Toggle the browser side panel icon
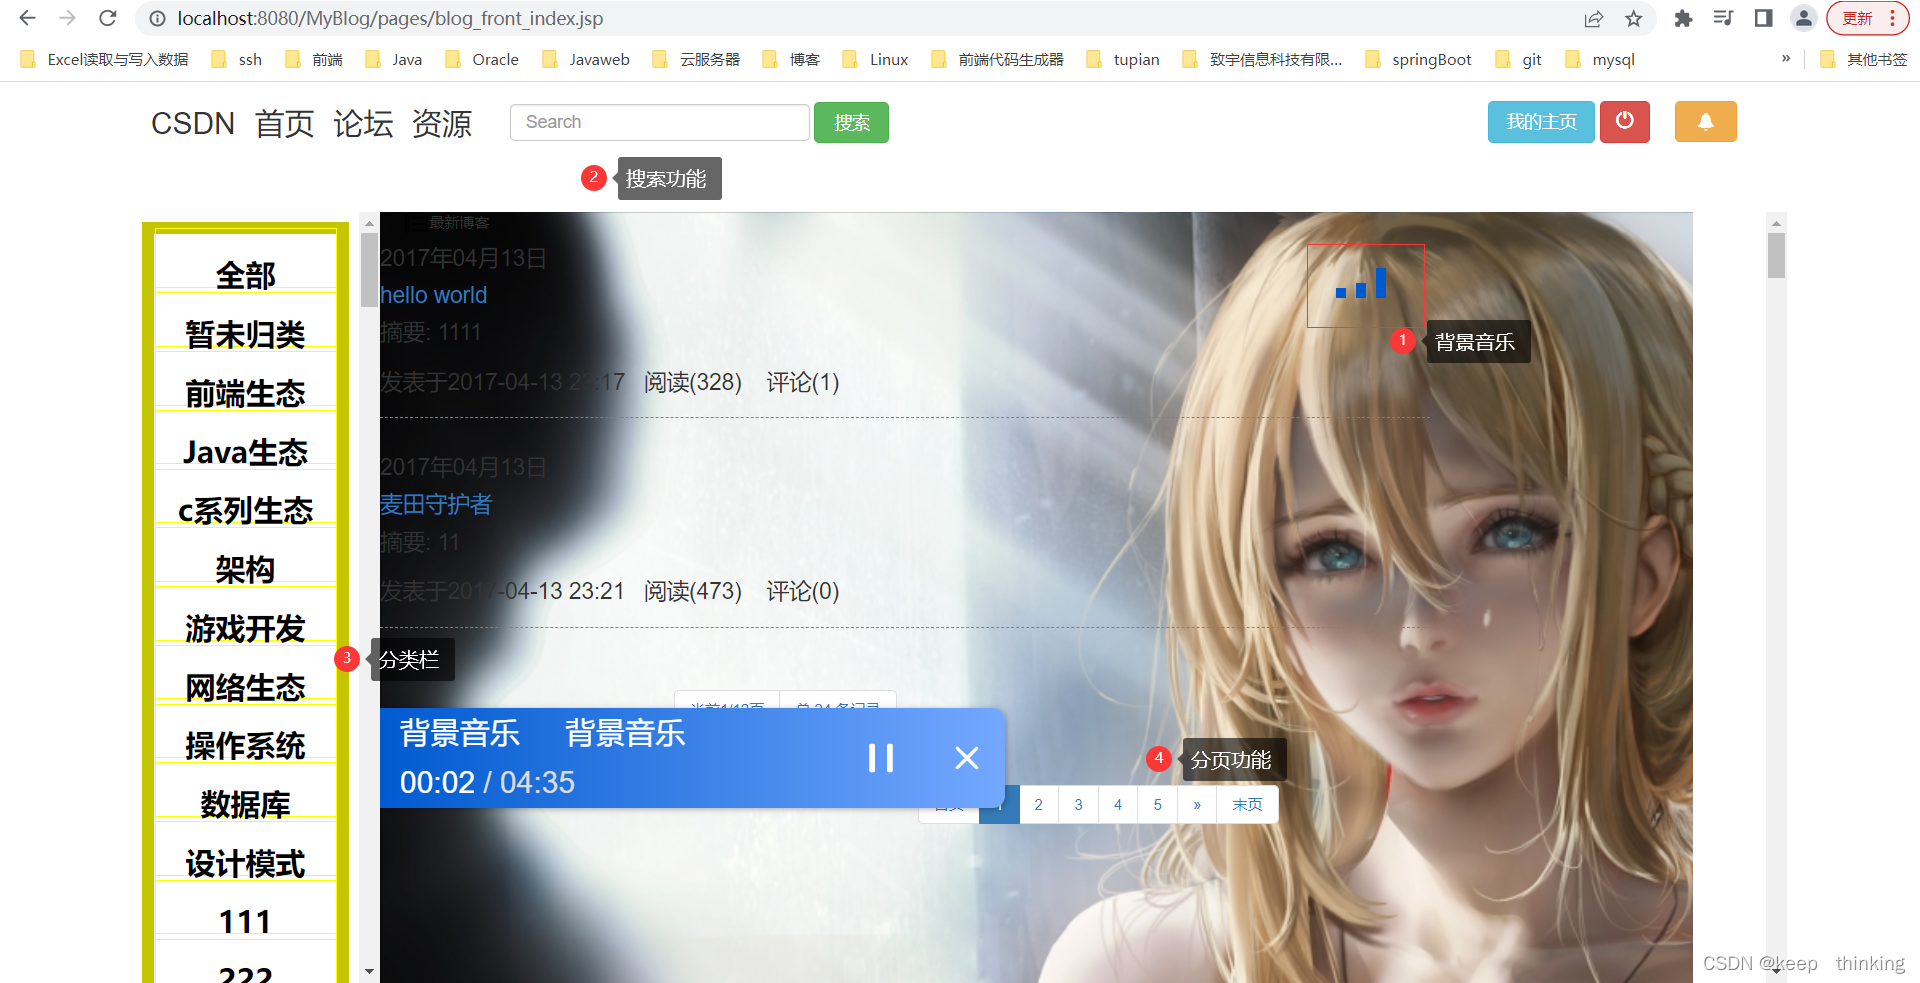This screenshot has width=1920, height=983. (1763, 18)
